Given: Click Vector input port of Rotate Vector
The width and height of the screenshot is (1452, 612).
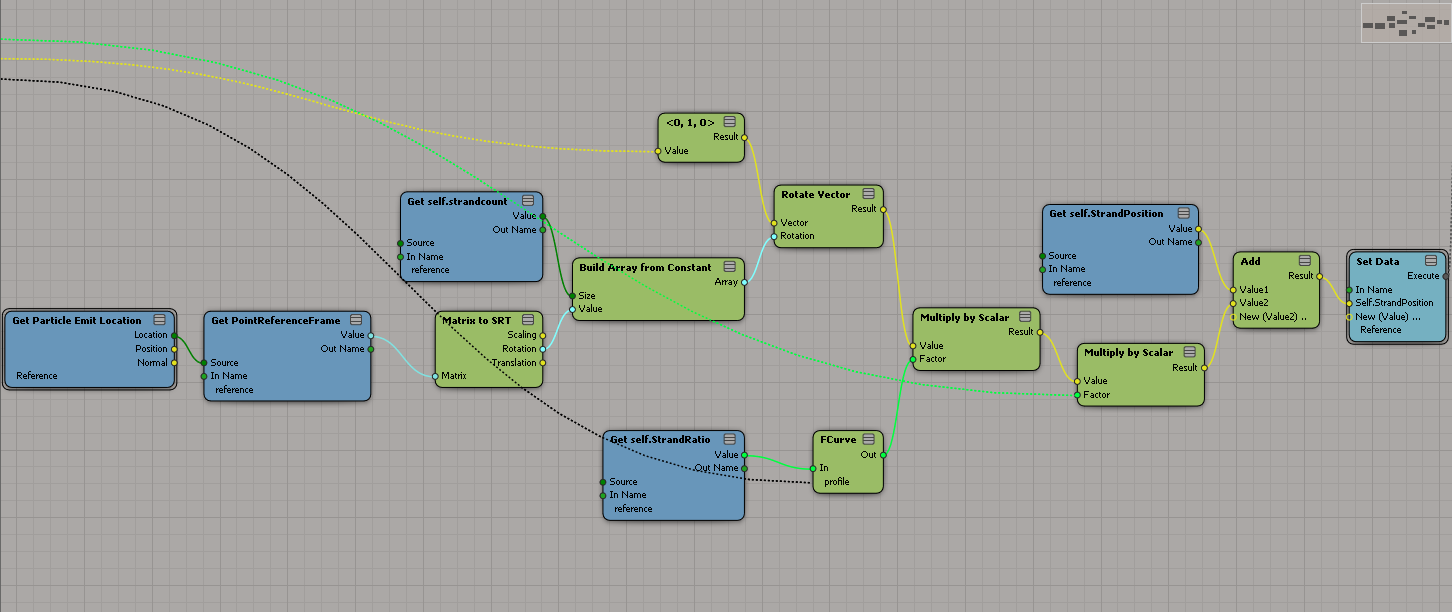Looking at the screenshot, I should (773, 223).
